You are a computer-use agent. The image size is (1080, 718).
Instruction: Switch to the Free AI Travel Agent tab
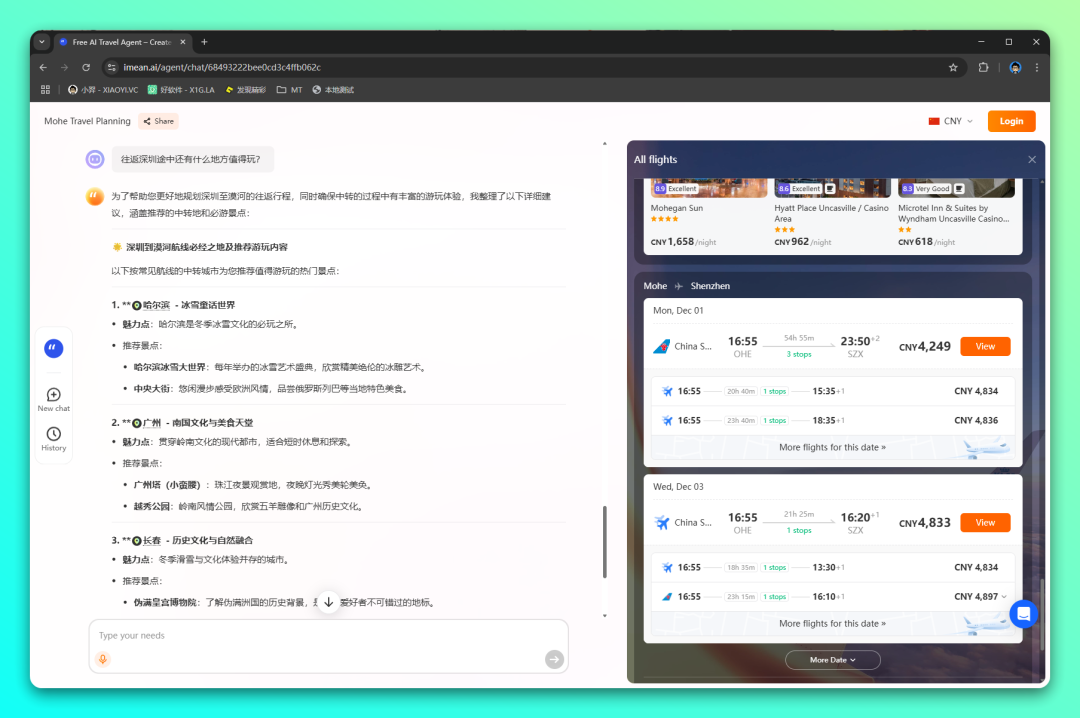click(x=118, y=42)
